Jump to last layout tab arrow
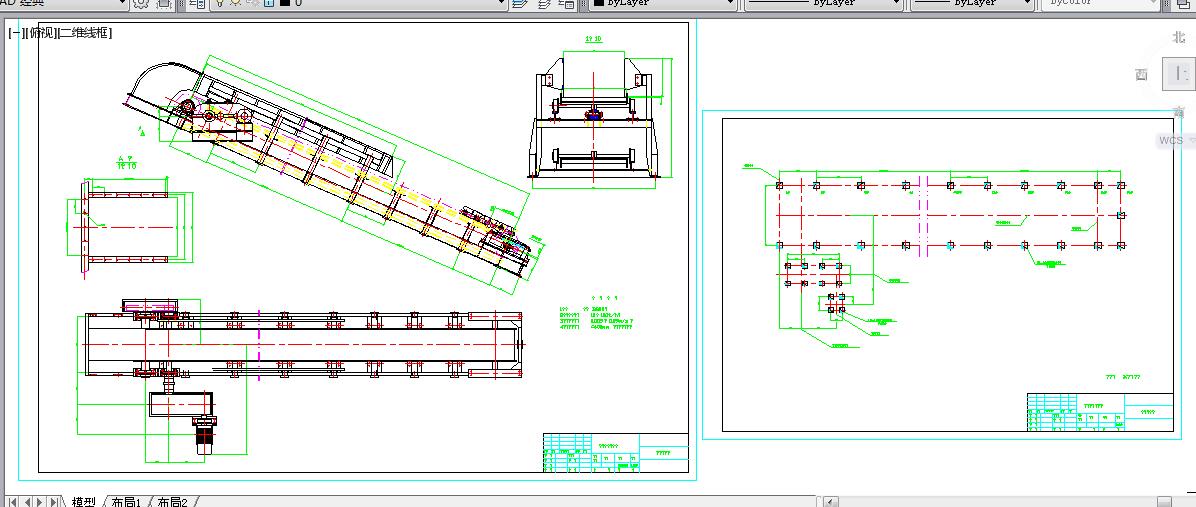Image resolution: width=1196 pixels, height=507 pixels. (x=54, y=502)
